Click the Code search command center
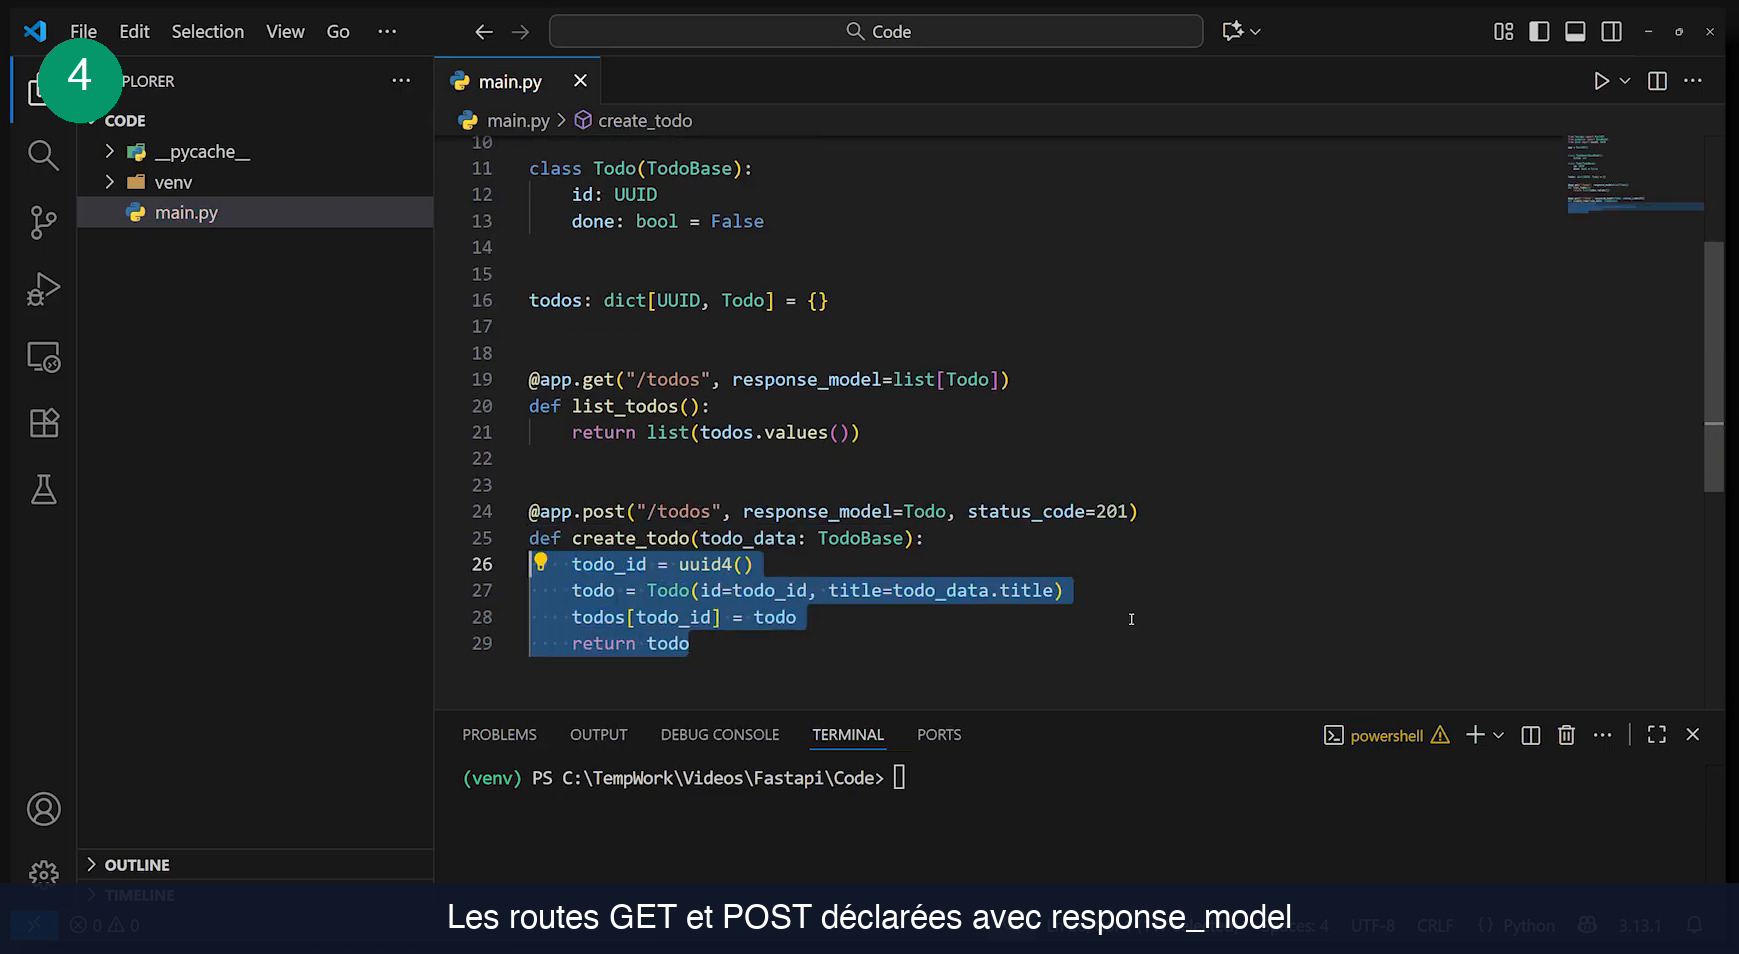Screen dimensions: 1739x954 point(876,31)
